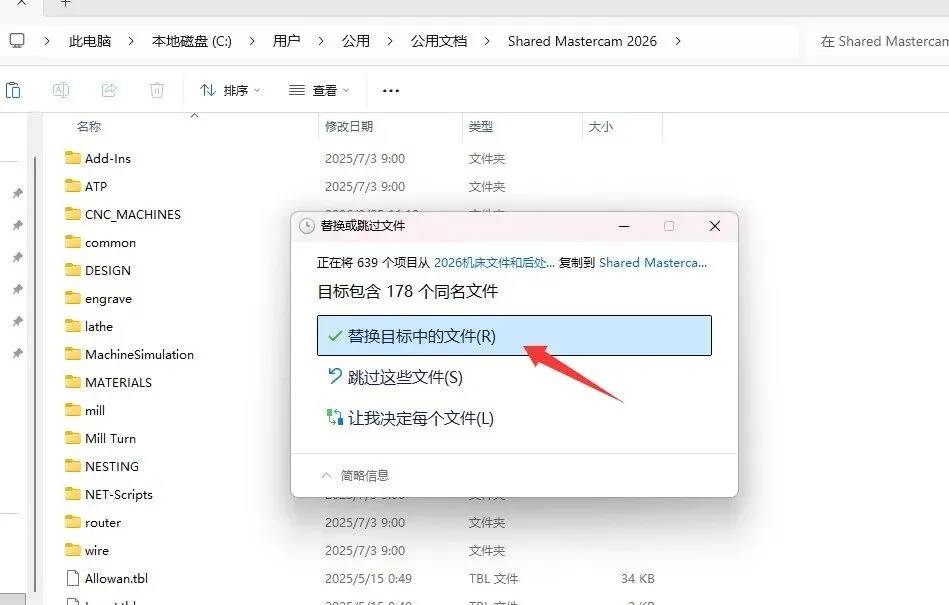Open the 排序 sort dropdown
Screen dimensions: 949x605
tap(230, 90)
